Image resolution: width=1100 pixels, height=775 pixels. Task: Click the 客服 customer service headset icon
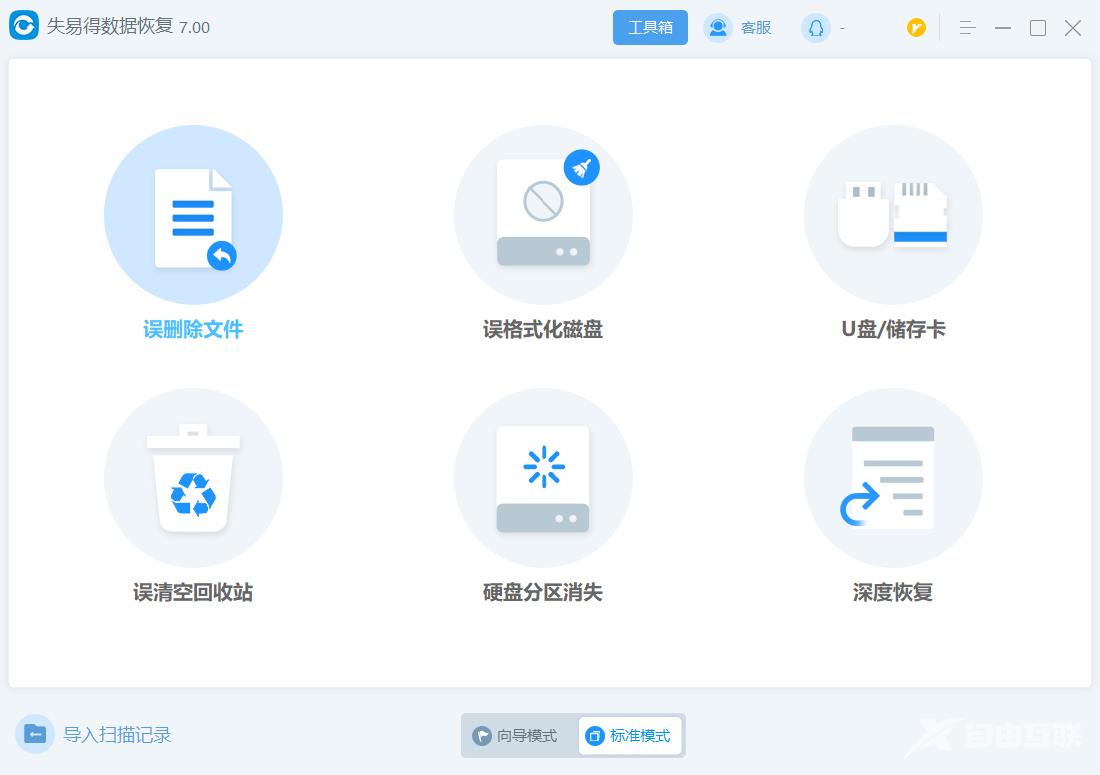[x=718, y=28]
